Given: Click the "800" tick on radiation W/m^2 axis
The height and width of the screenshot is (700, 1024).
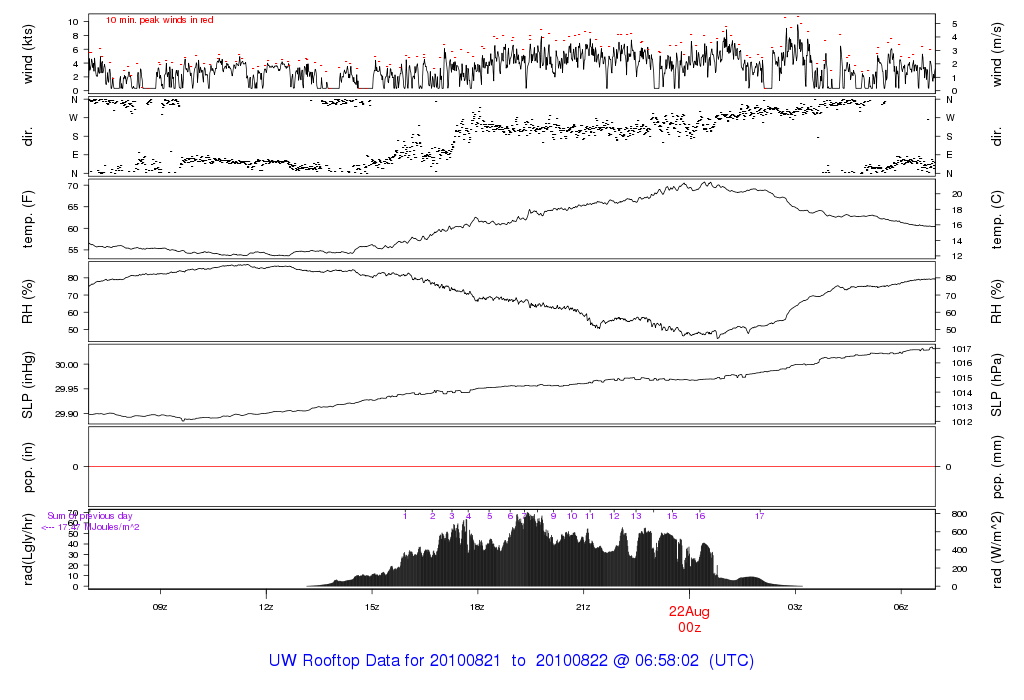Looking at the screenshot, I should tap(959, 514).
